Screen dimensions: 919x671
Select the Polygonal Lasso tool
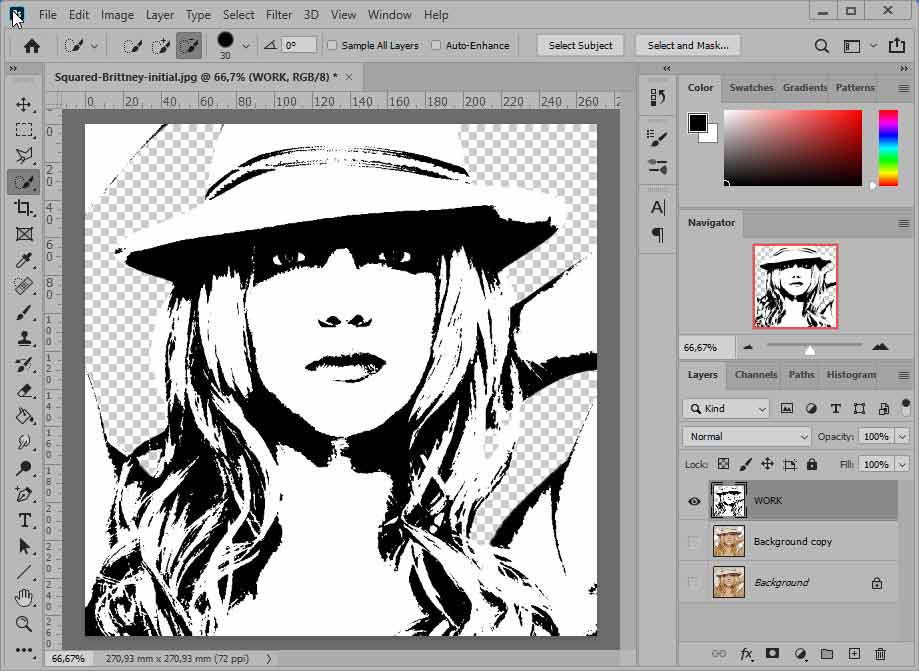(23, 155)
